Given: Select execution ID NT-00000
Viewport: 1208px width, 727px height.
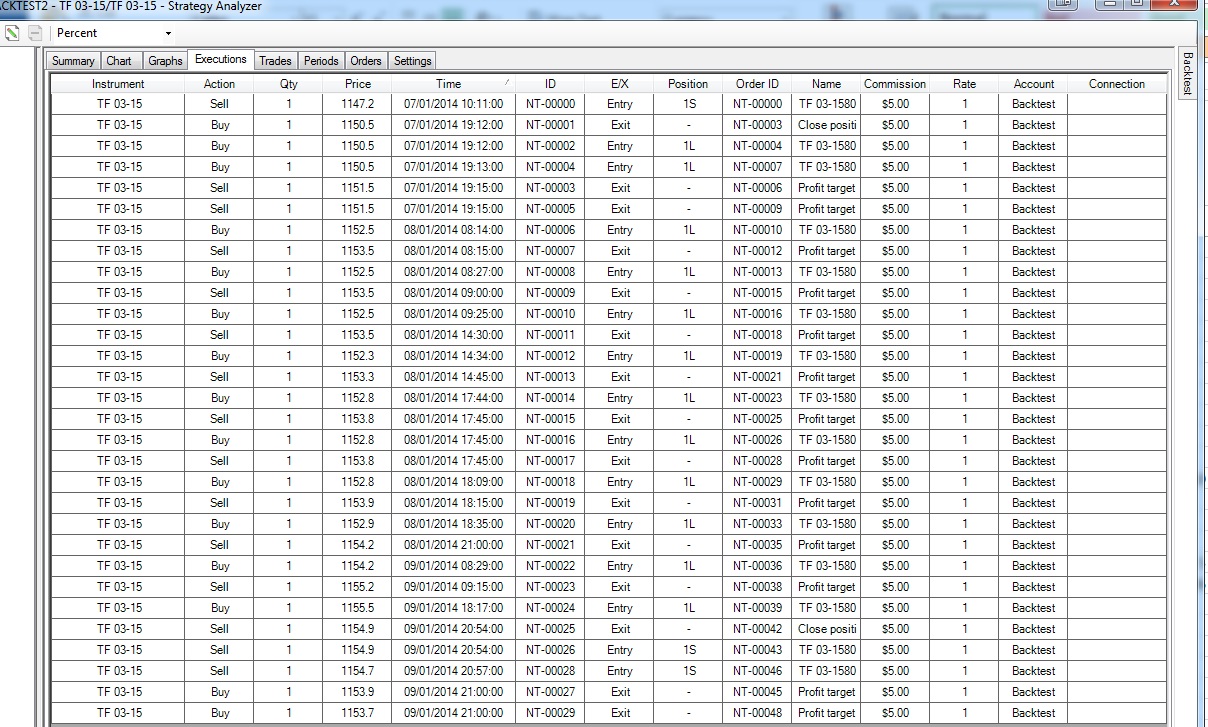Looking at the screenshot, I should click(551, 104).
